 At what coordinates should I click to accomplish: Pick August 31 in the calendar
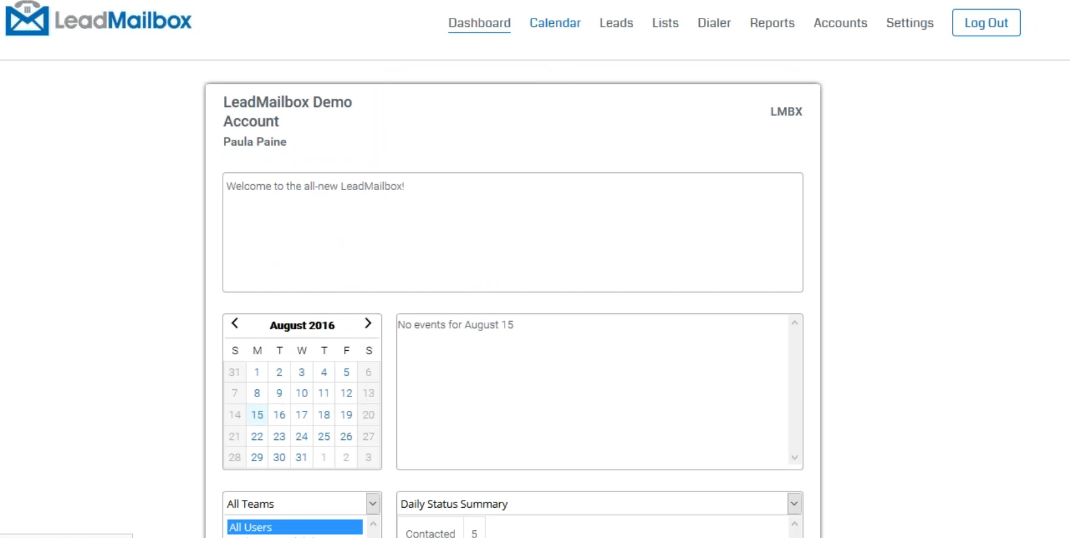[301, 457]
